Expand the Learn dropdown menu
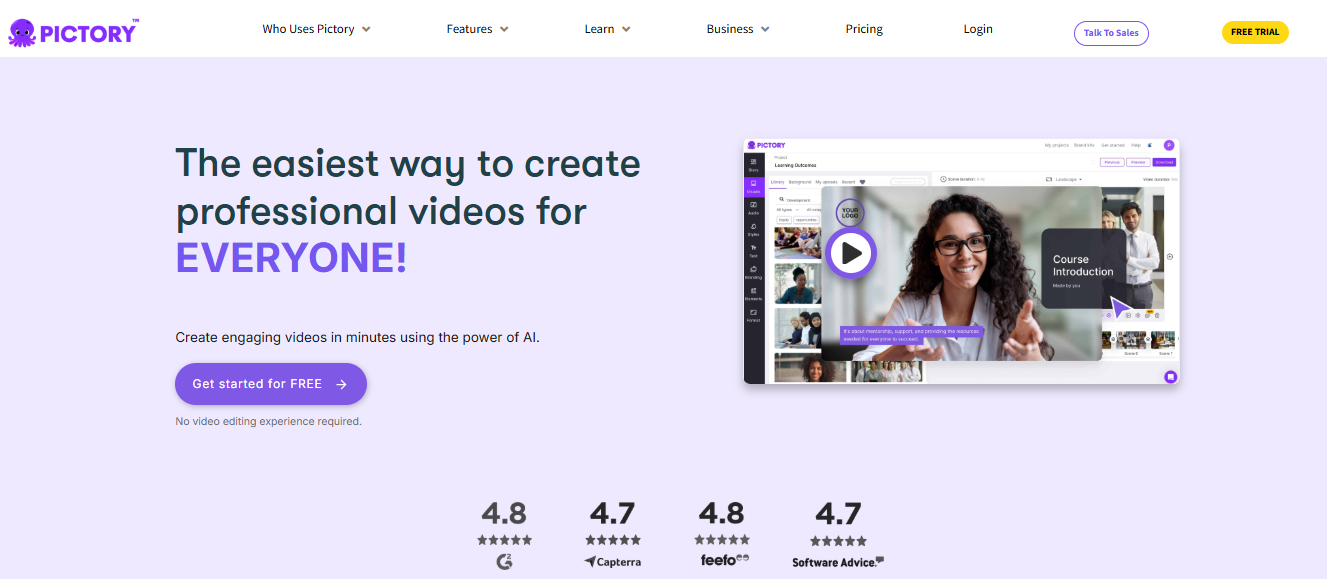The image size is (1327, 579). [607, 29]
